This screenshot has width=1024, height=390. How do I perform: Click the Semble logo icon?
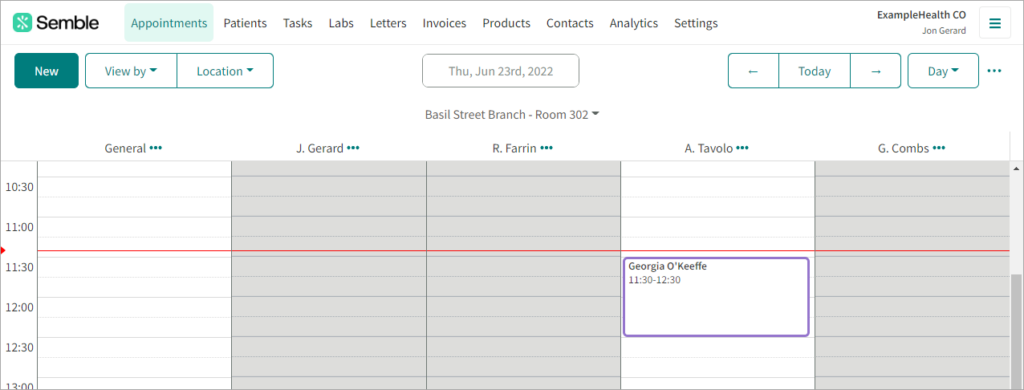tap(22, 23)
